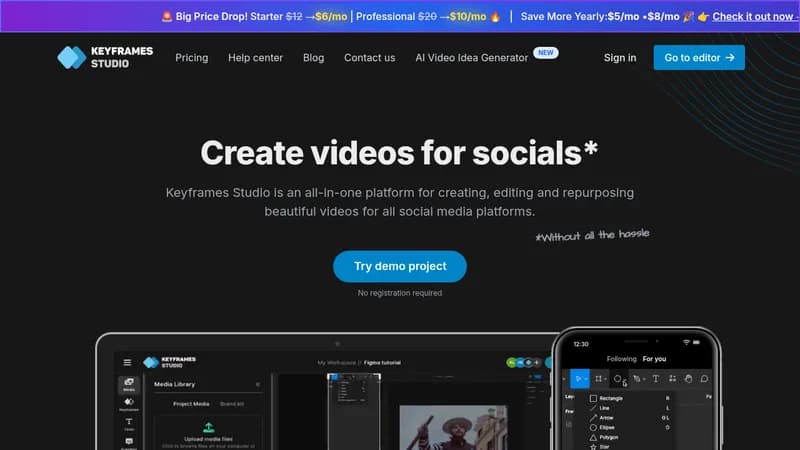Click the Wi-Fi icon on the phone status bar
Viewport: 800px width, 450px height.
pyautogui.click(x=686, y=342)
